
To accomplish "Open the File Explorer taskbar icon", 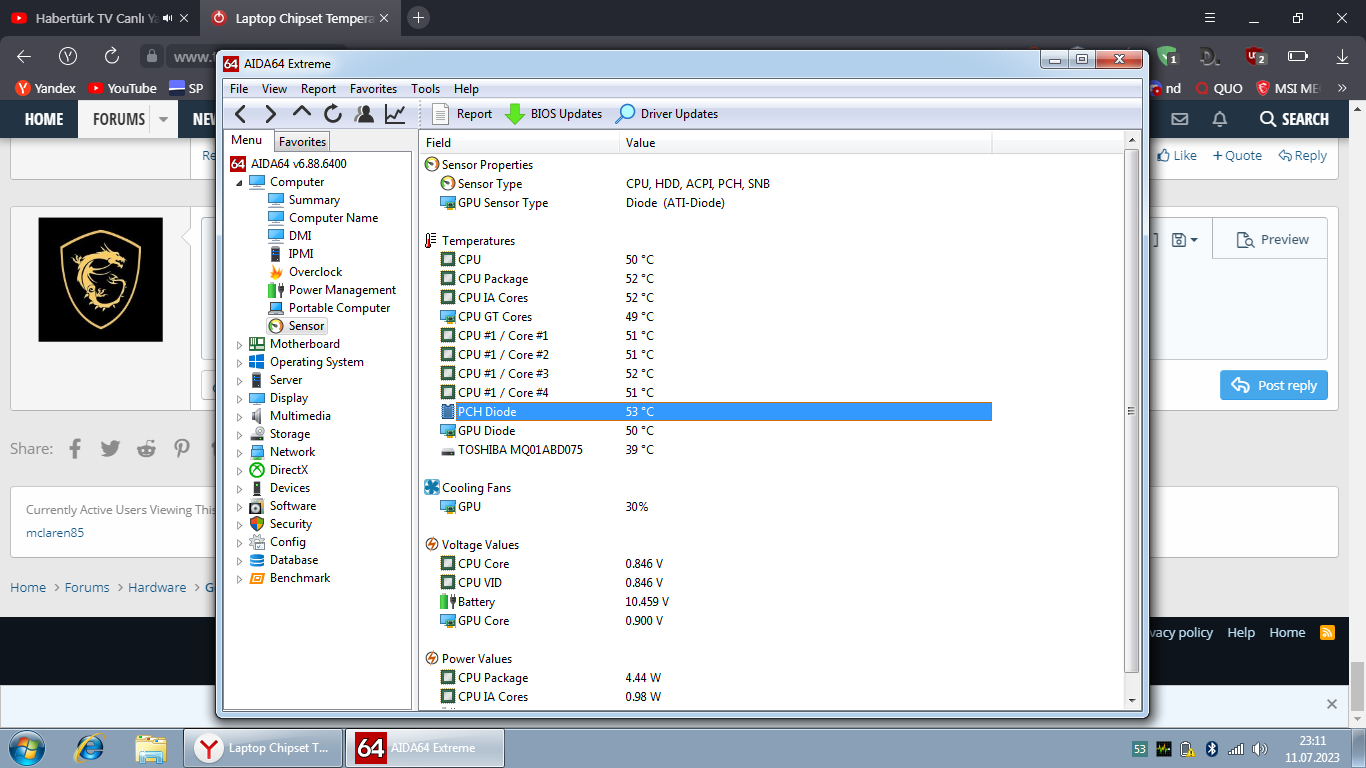I will pos(151,748).
